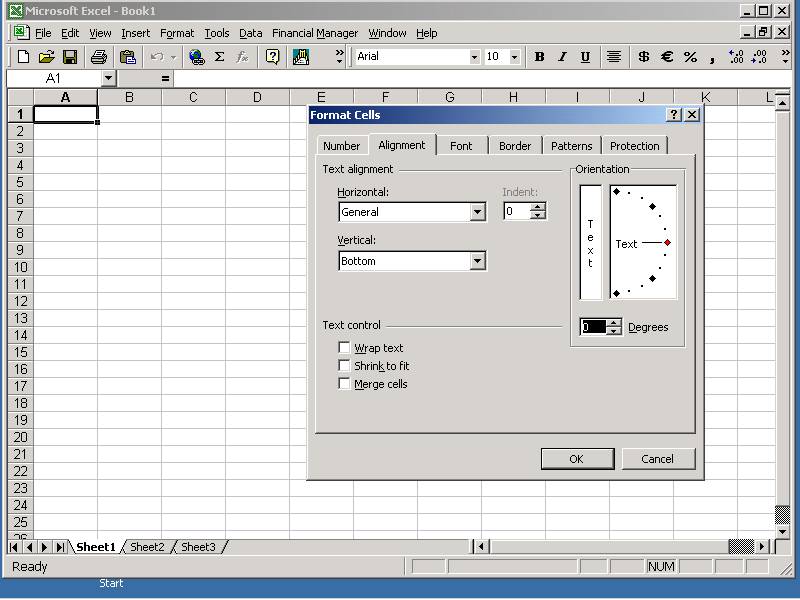800x600 pixels.
Task: Click the Print icon in toolbar
Action: (x=99, y=57)
